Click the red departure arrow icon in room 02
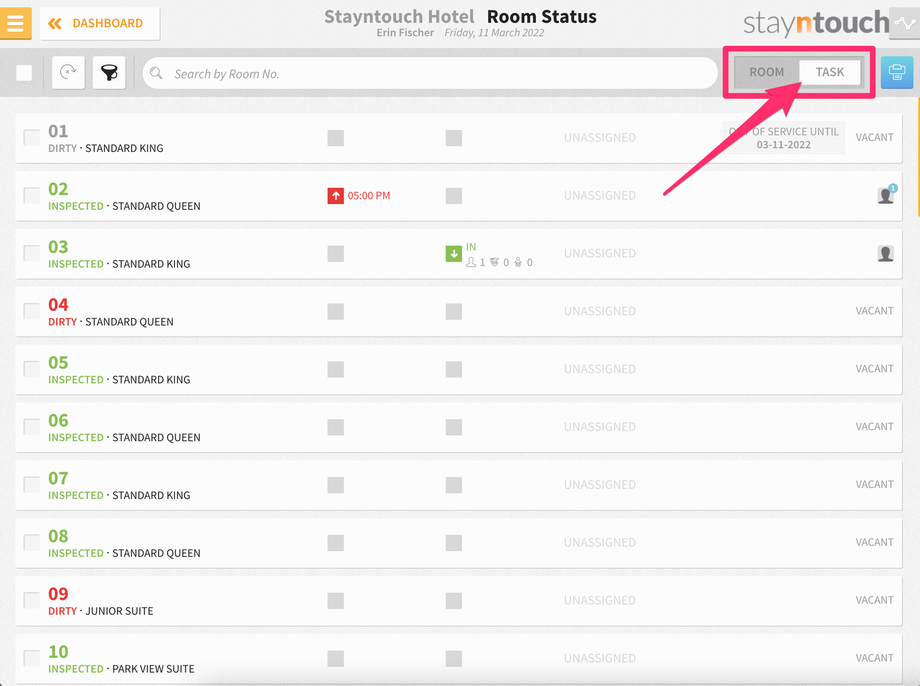The height and width of the screenshot is (686, 920). tap(336, 195)
